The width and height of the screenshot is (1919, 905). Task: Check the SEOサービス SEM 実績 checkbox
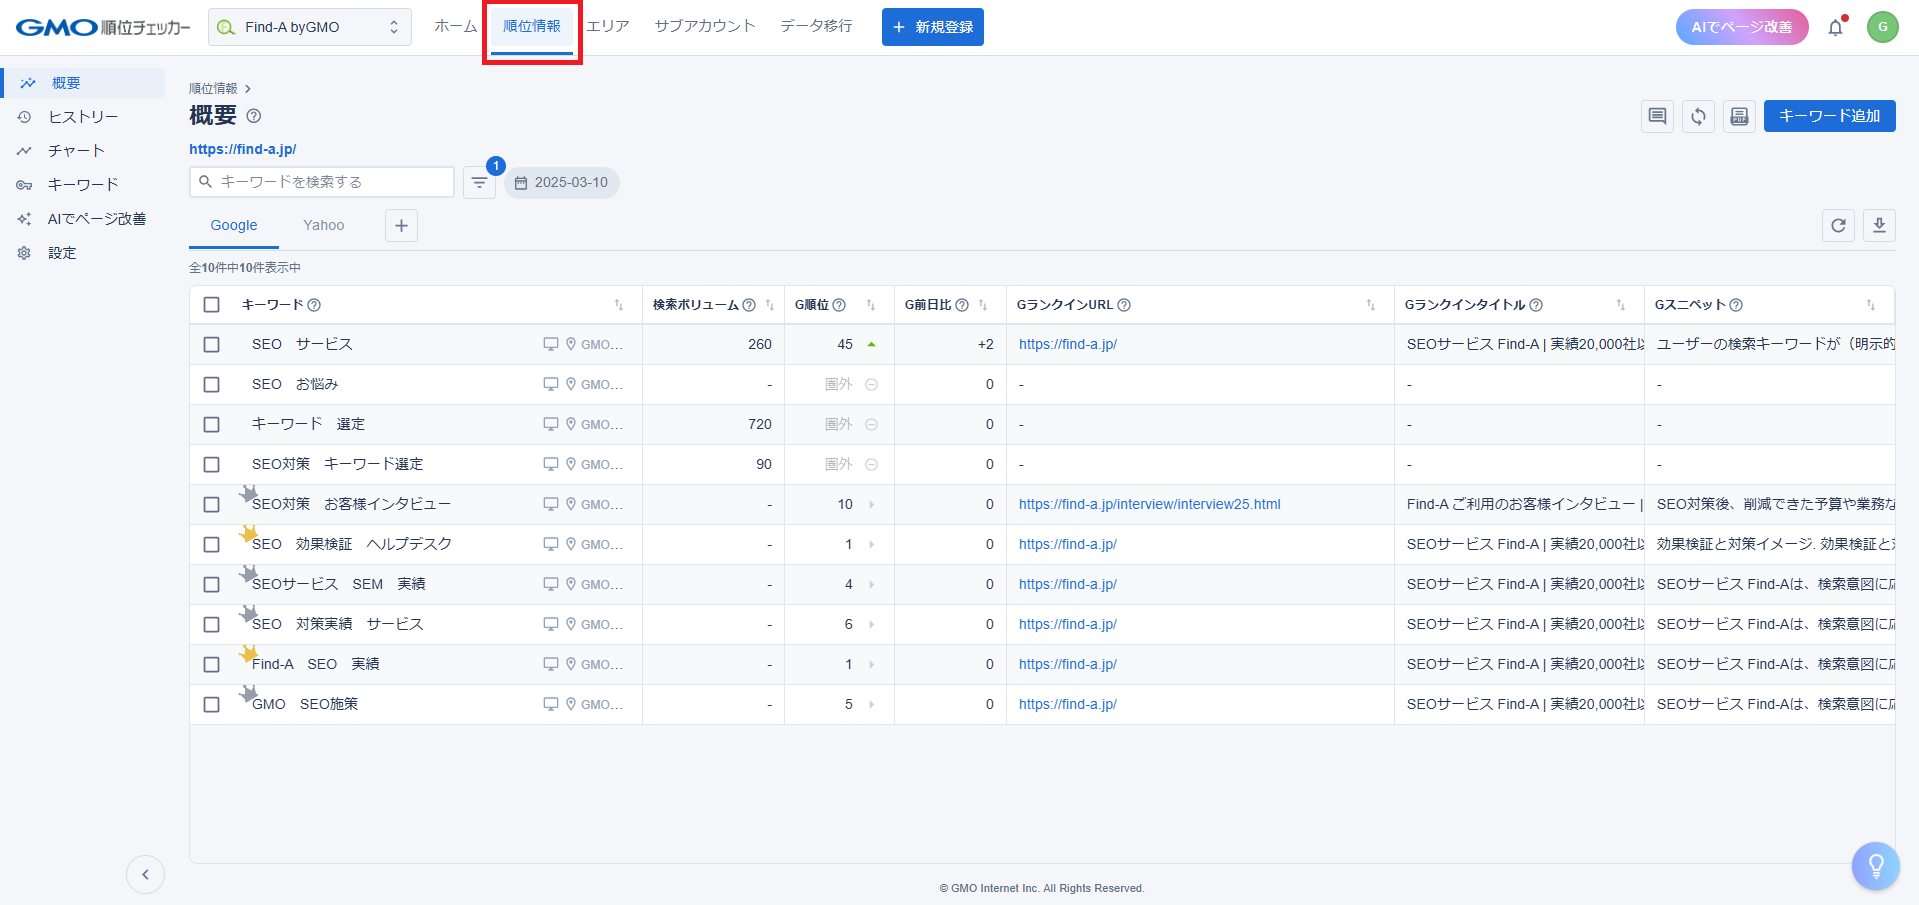pyautogui.click(x=211, y=584)
